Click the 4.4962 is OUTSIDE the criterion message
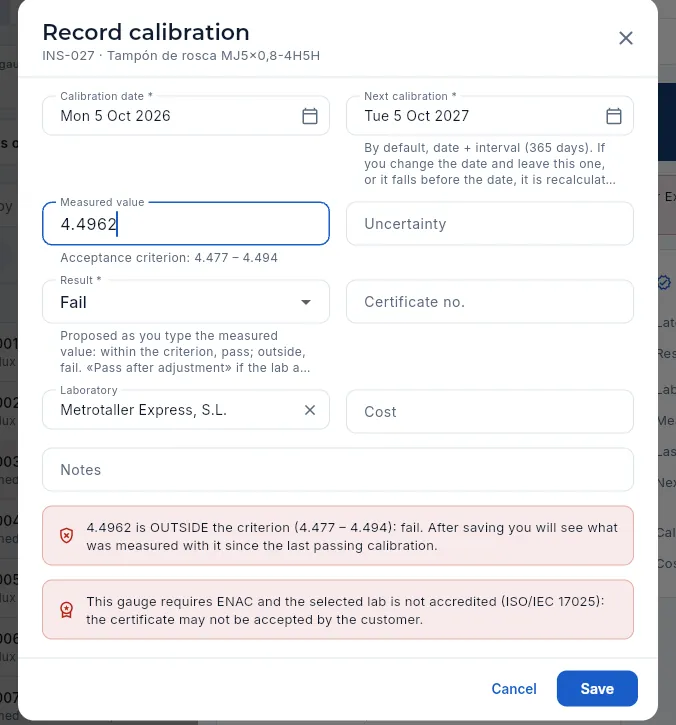The height and width of the screenshot is (725, 676). click(x=352, y=536)
